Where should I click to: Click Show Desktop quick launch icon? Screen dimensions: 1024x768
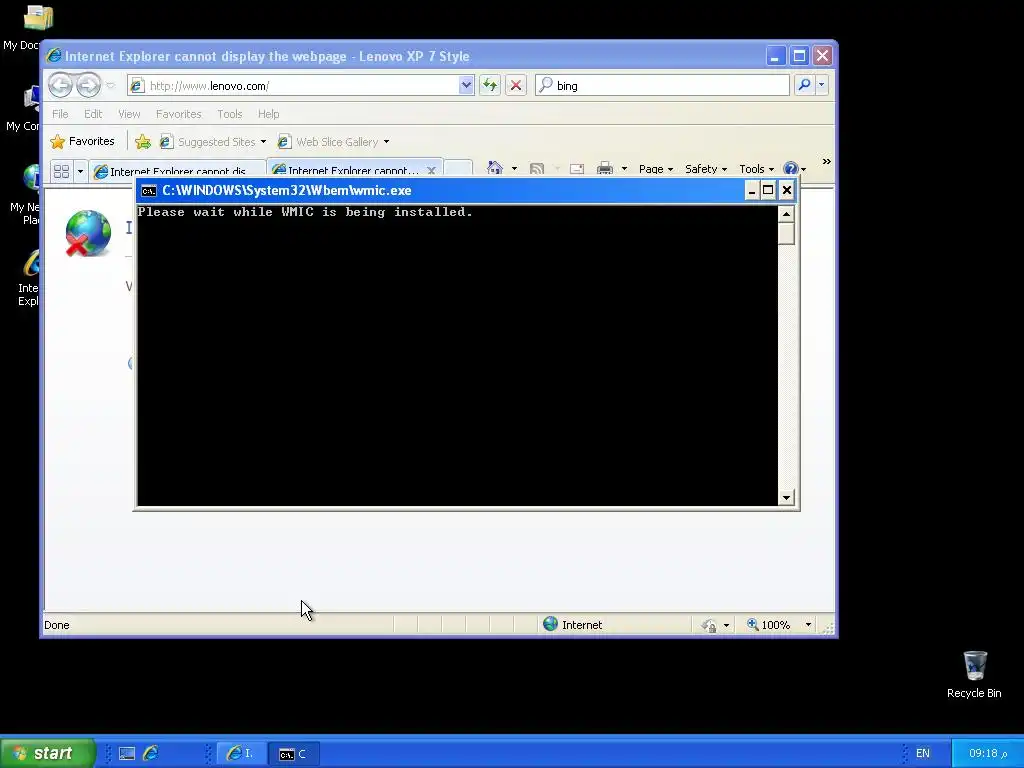coord(127,754)
